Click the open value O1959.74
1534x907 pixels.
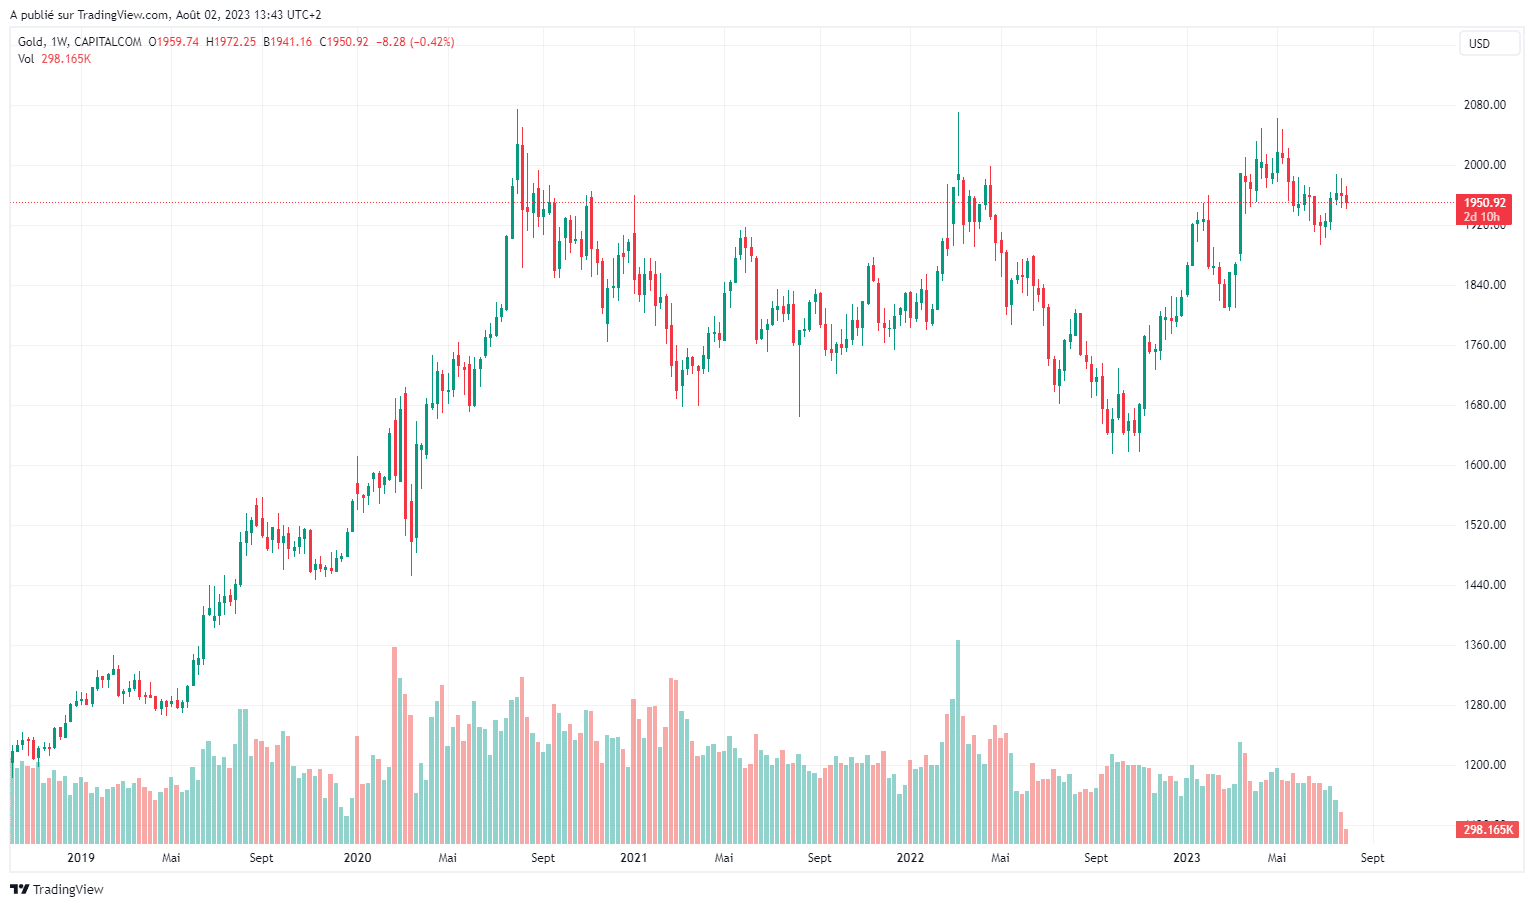(174, 42)
